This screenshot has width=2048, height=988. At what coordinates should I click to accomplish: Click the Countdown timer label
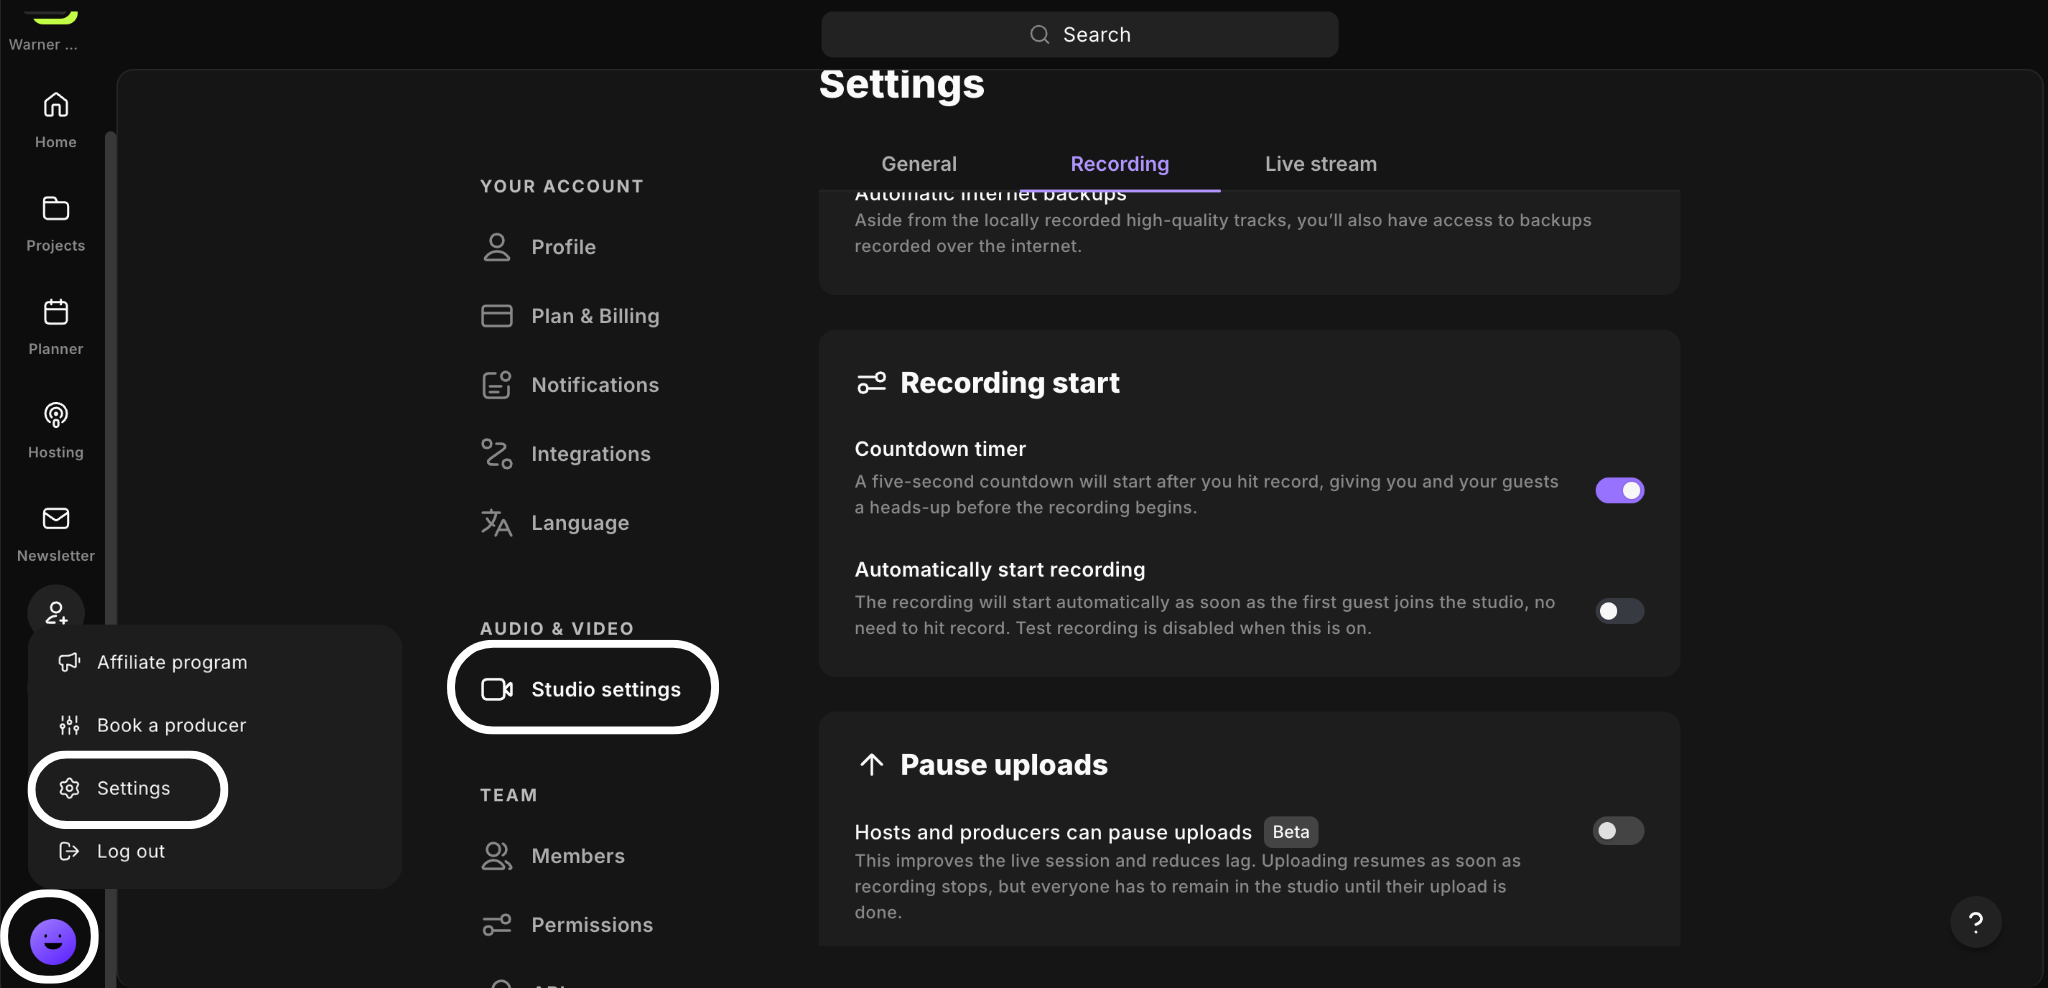tap(940, 449)
